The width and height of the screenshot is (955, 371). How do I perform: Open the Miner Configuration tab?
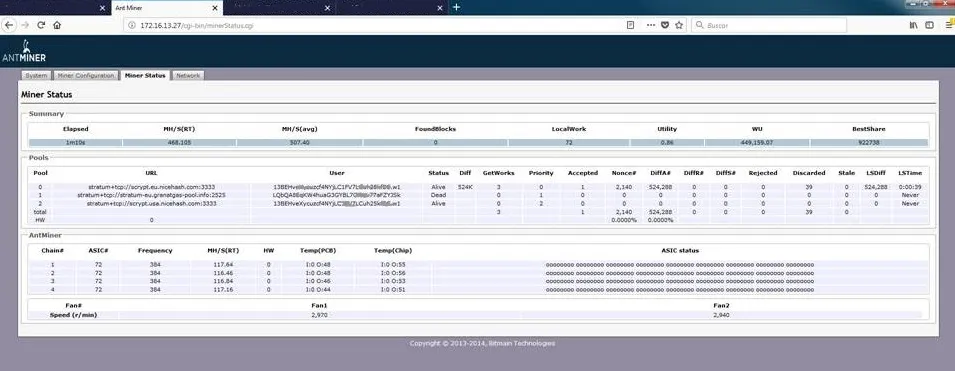click(x=85, y=76)
